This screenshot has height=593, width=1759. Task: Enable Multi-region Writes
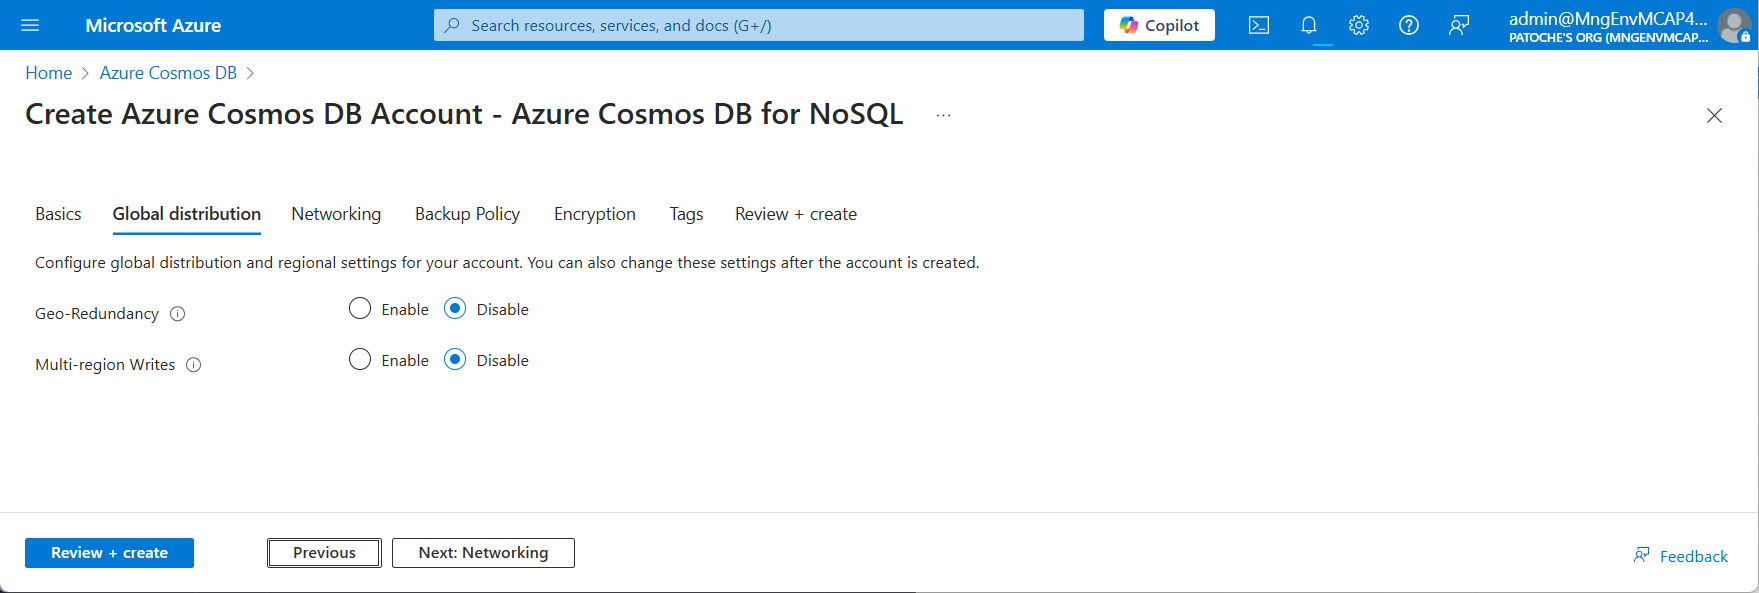(x=360, y=359)
